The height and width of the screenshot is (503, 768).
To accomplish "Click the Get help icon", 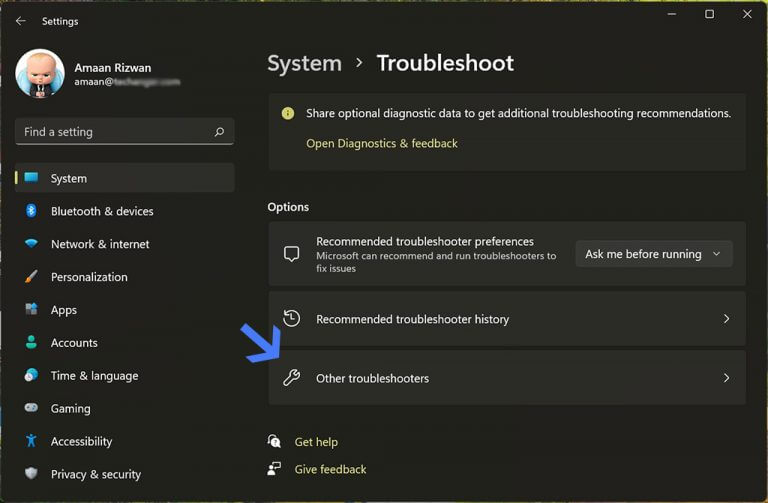I will coord(274,441).
